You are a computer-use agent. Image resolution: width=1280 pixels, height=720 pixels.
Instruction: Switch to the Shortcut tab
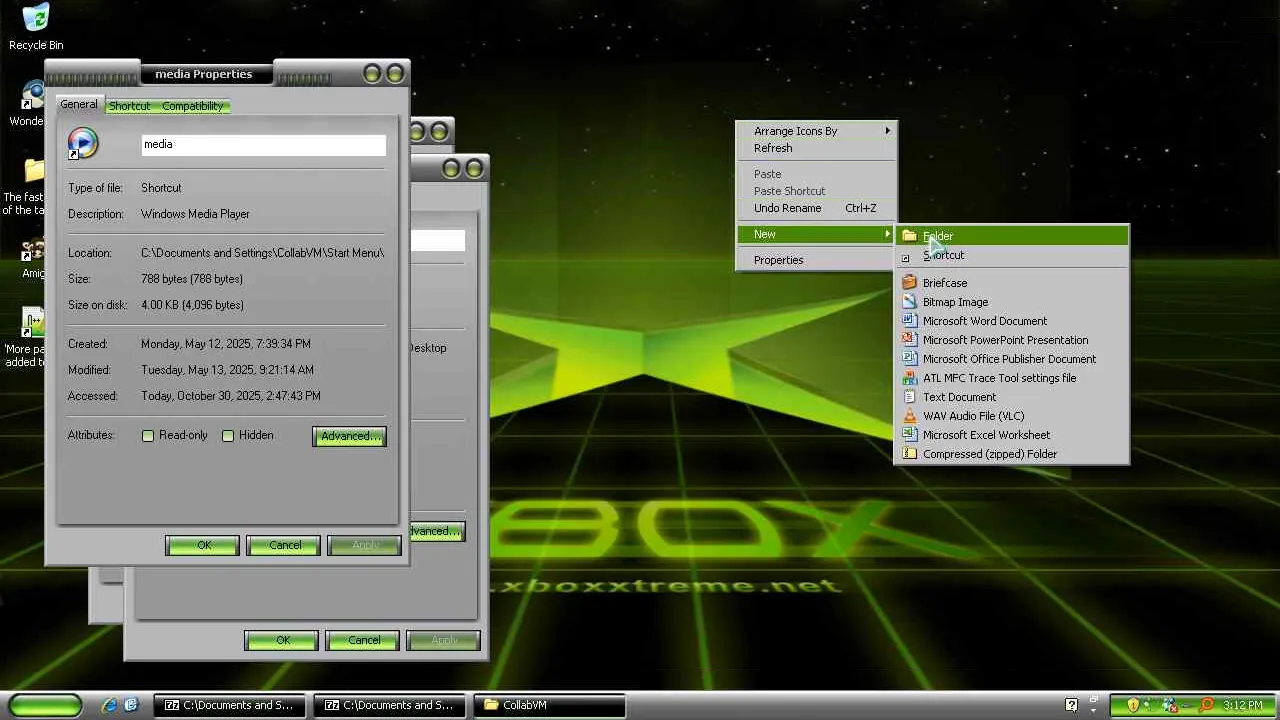pyautogui.click(x=130, y=106)
